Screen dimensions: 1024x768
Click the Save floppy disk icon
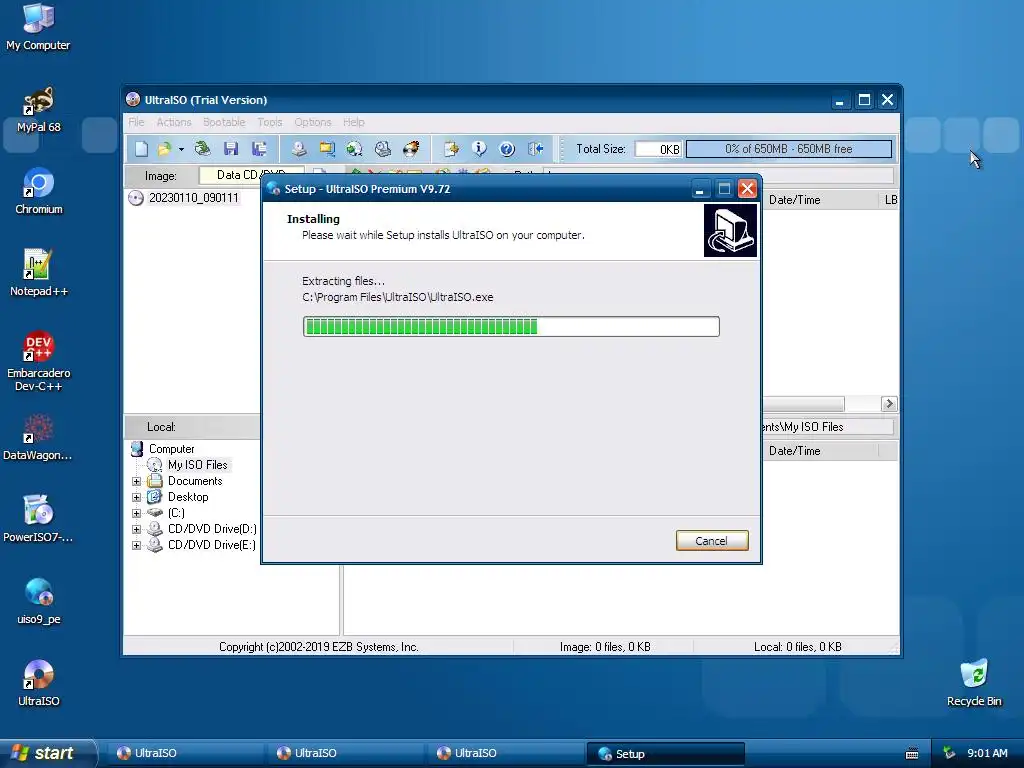point(231,149)
